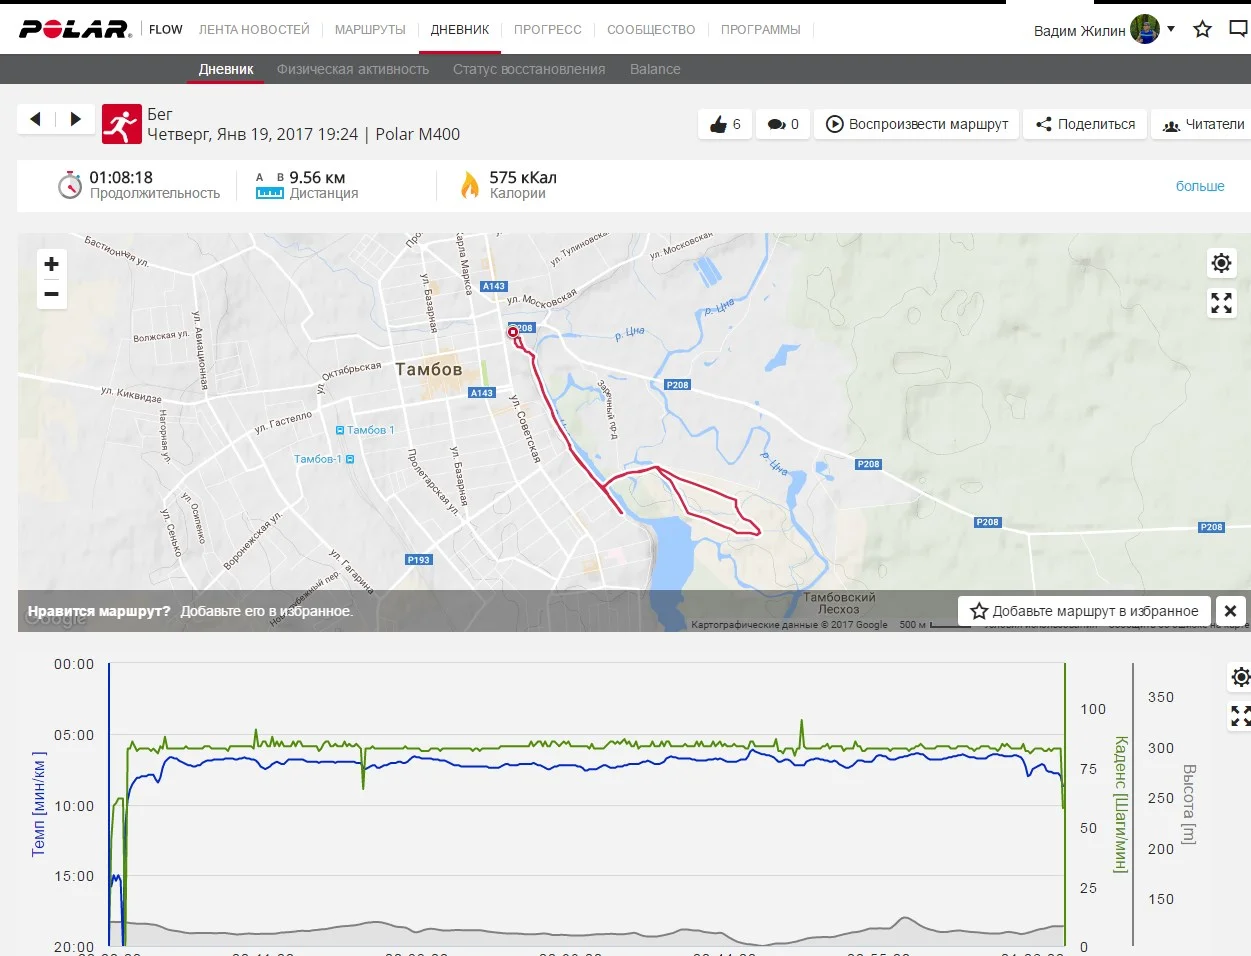
Task: Open ПРОГРАММЫ menu
Action: point(761,29)
